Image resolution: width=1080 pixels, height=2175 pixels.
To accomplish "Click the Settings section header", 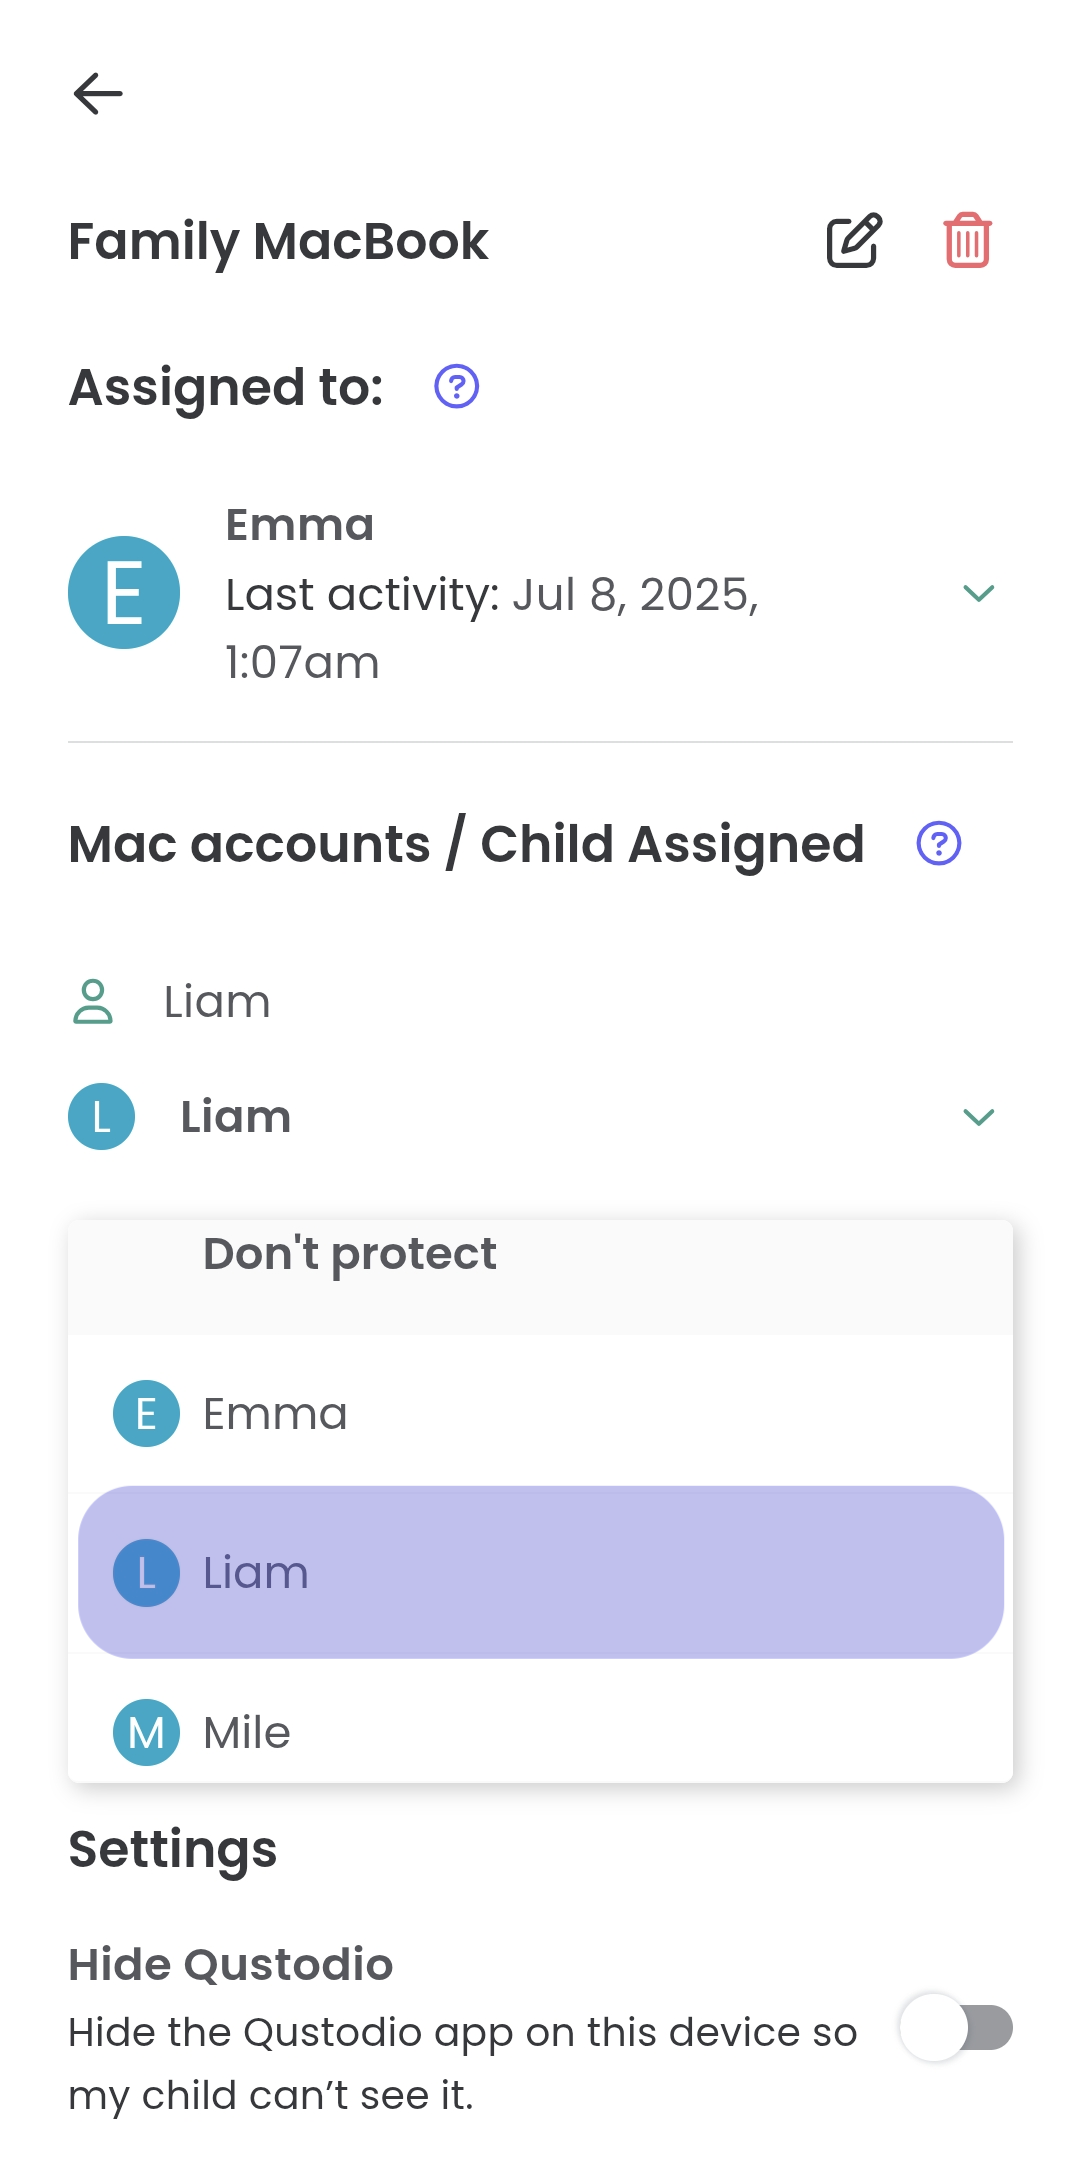I will click(x=172, y=1849).
